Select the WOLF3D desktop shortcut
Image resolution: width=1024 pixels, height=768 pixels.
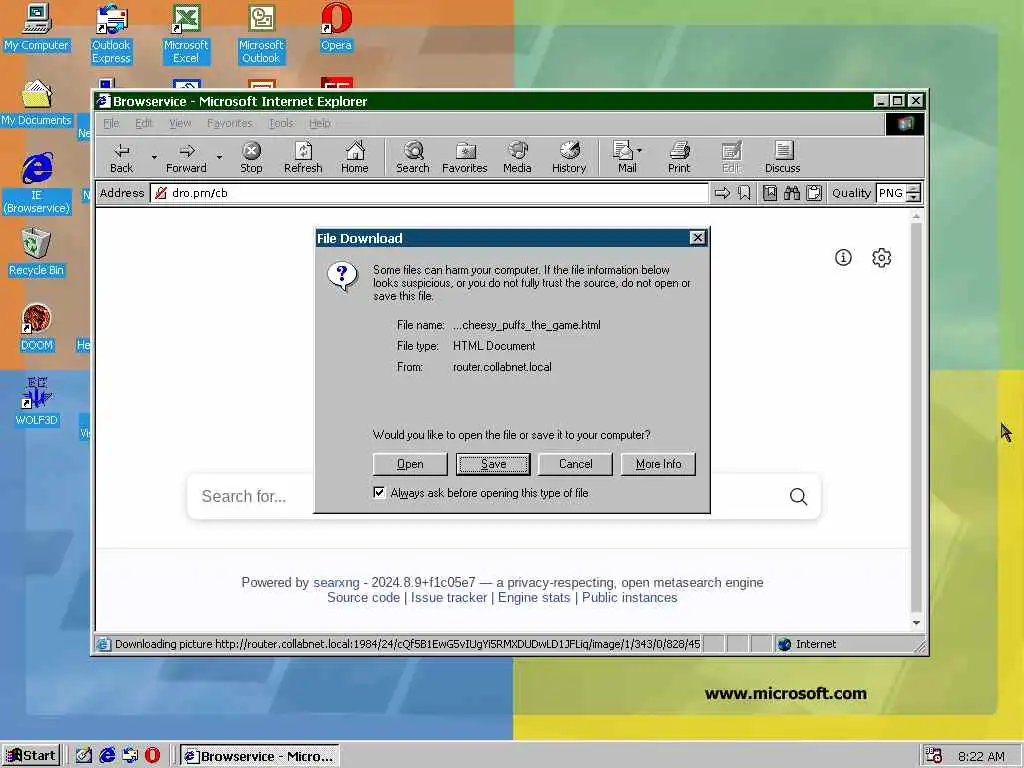click(x=37, y=402)
